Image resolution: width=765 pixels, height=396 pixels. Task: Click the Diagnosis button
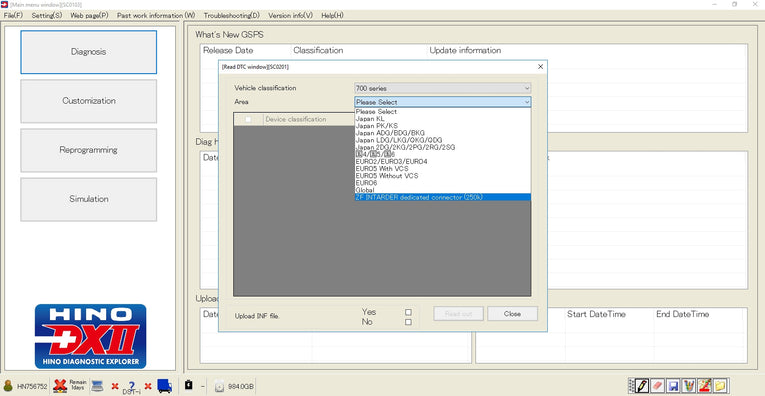[x=88, y=52]
